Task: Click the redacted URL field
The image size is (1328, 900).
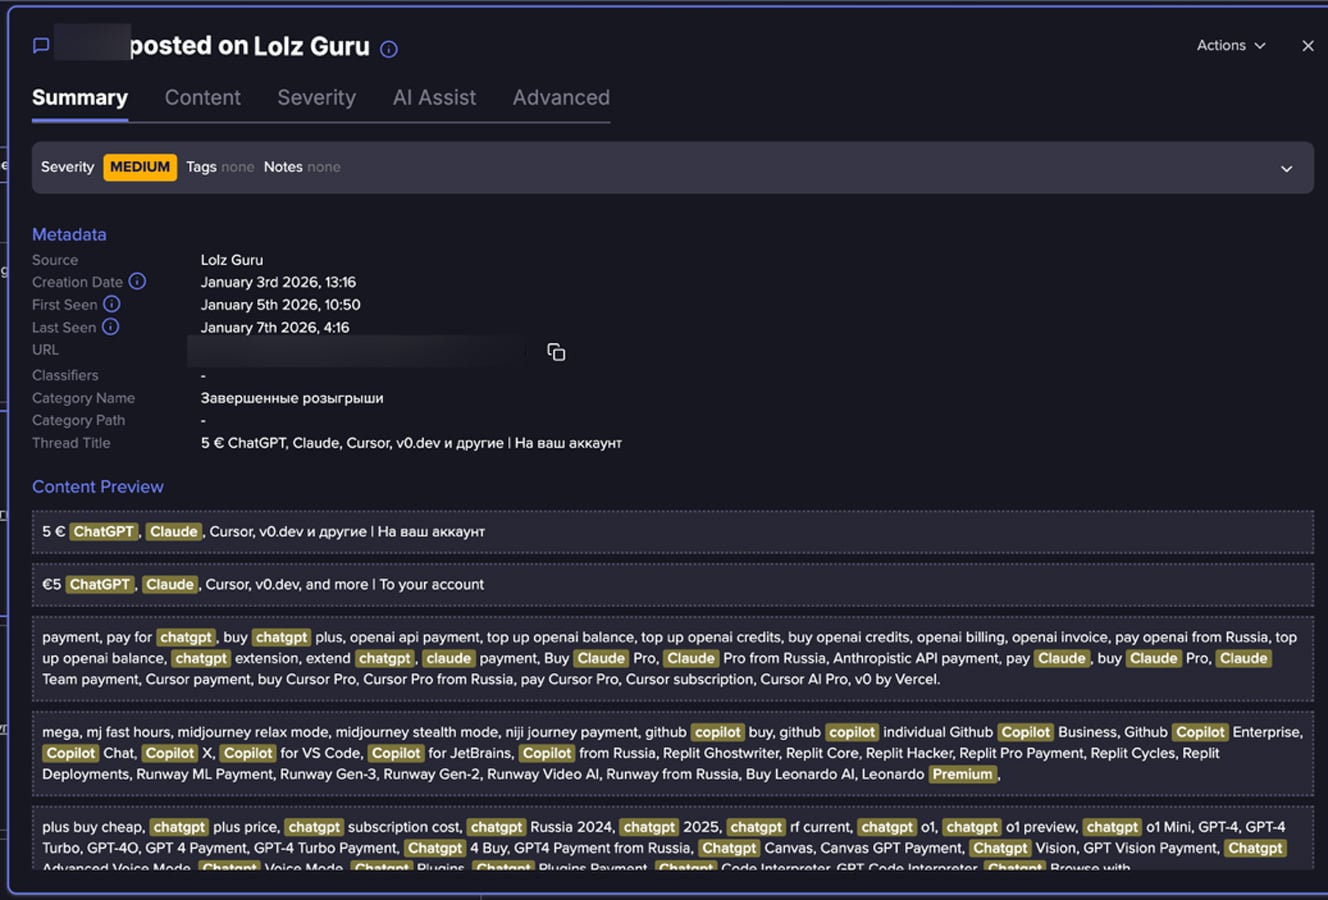Action: [x=355, y=351]
